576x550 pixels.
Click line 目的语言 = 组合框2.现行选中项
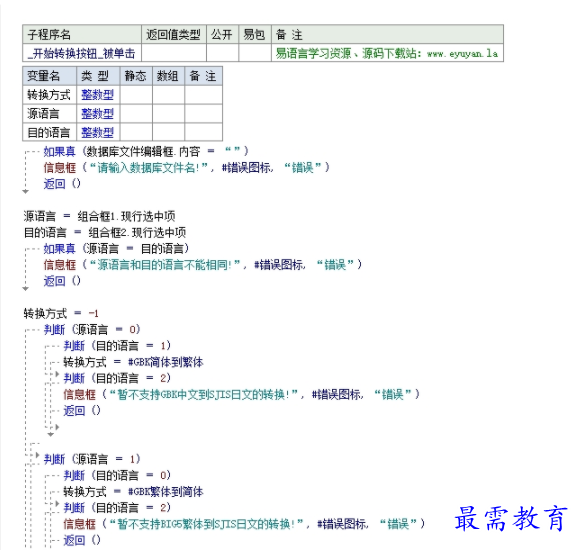click(105, 232)
